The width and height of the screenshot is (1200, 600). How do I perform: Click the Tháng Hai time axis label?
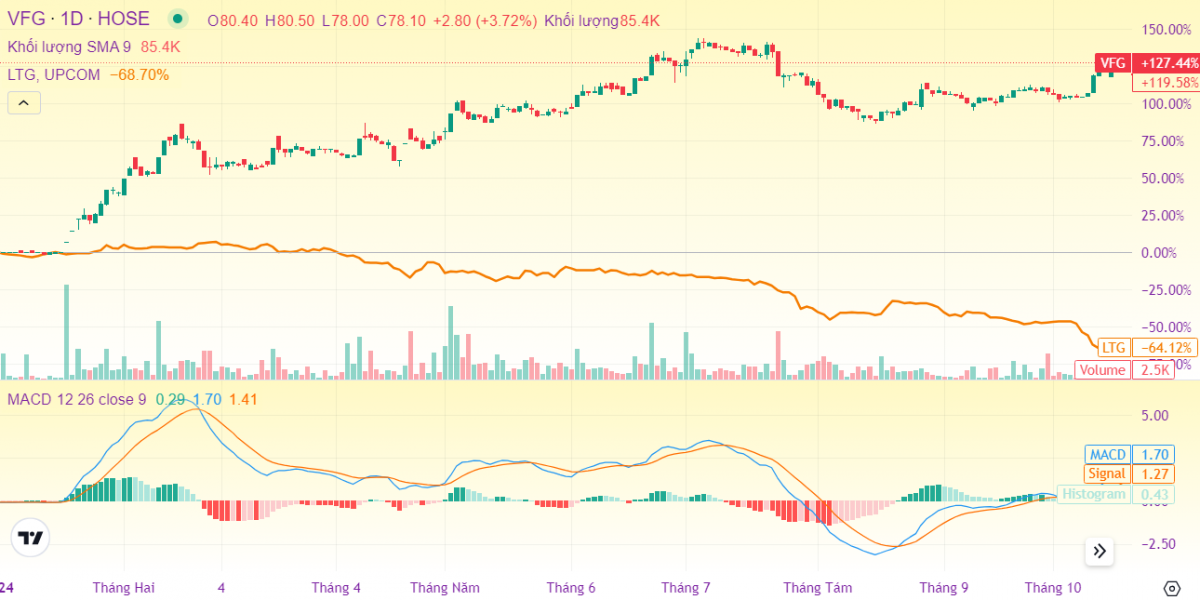coord(124,588)
